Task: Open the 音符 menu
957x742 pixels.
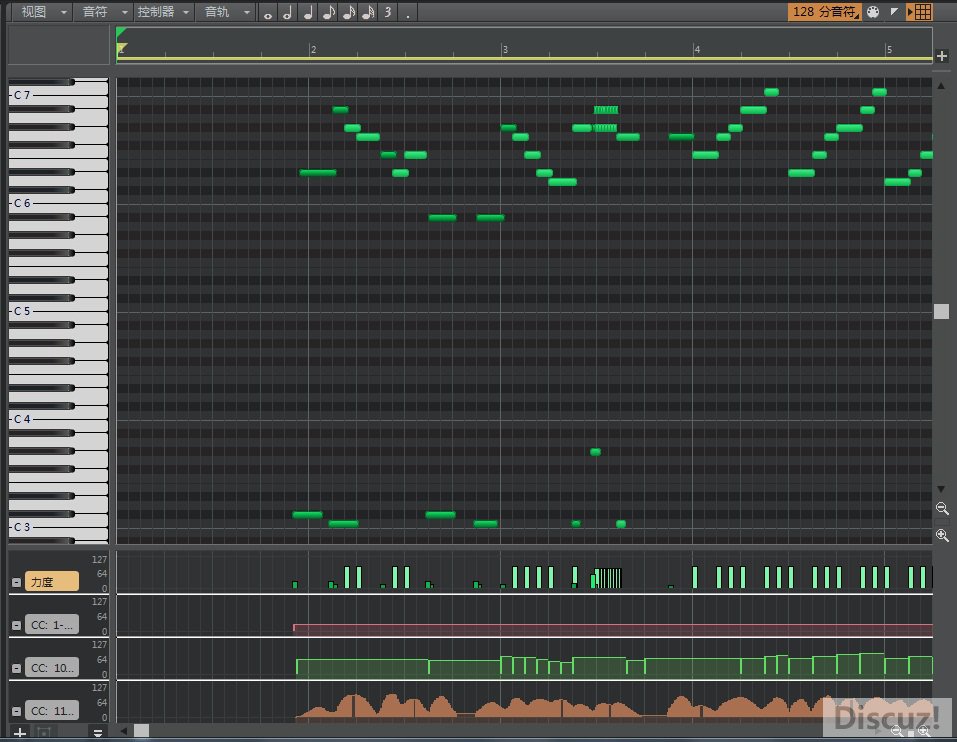Action: click(104, 12)
